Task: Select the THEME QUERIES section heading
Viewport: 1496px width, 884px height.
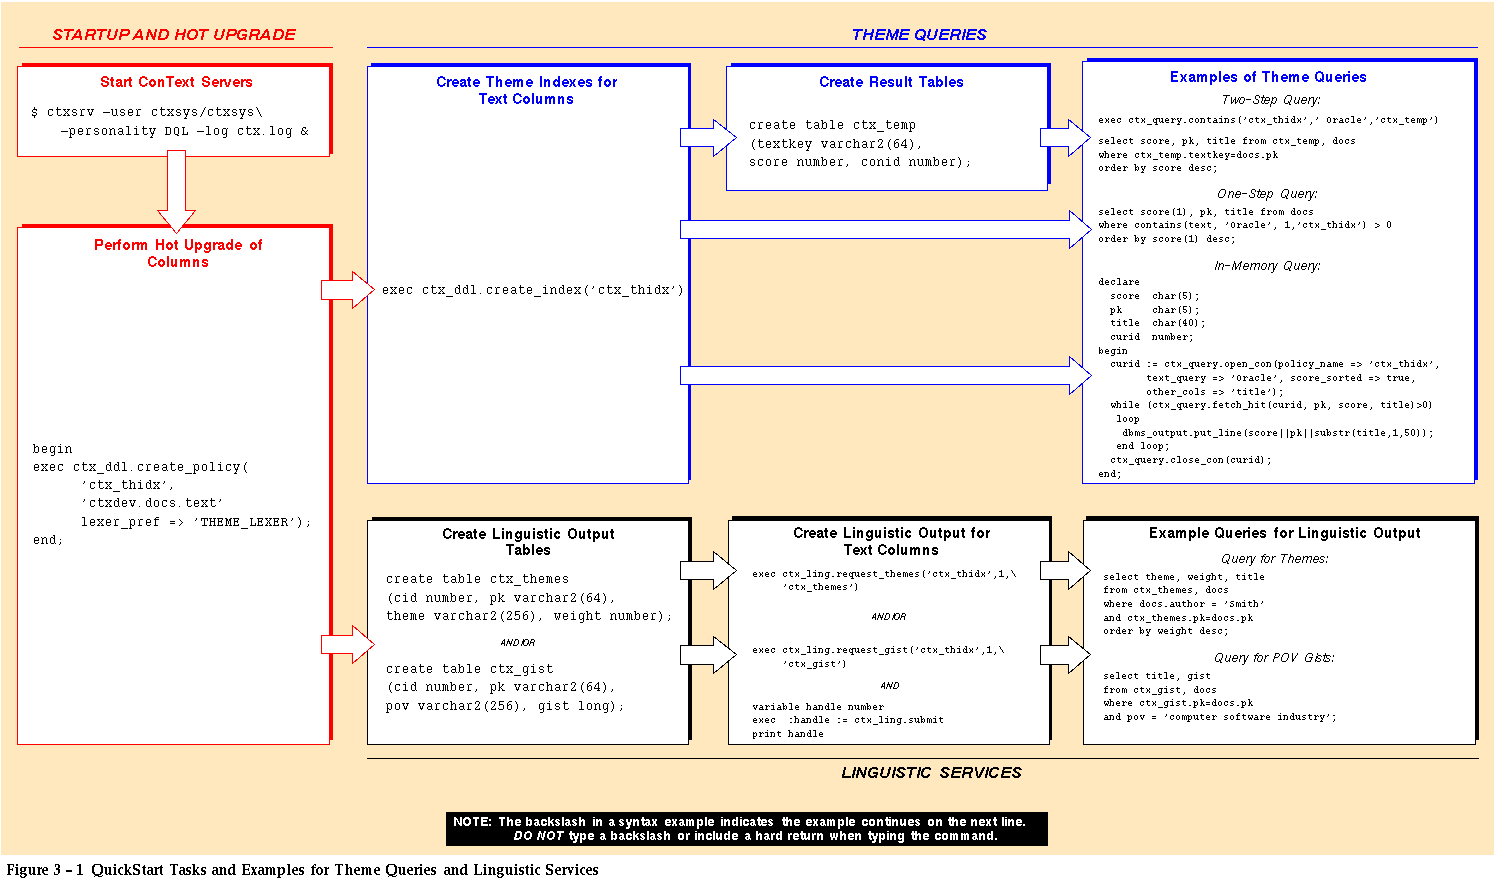Action: click(919, 35)
